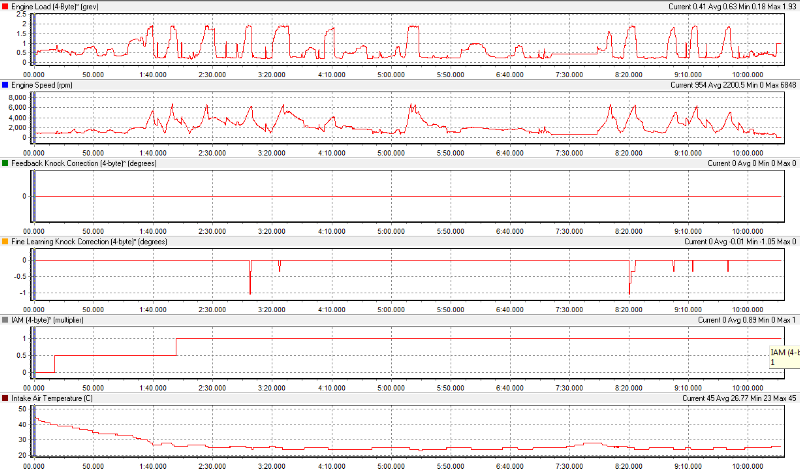
Task: Click the IAM tooltip at the right edge
Action: [x=784, y=357]
